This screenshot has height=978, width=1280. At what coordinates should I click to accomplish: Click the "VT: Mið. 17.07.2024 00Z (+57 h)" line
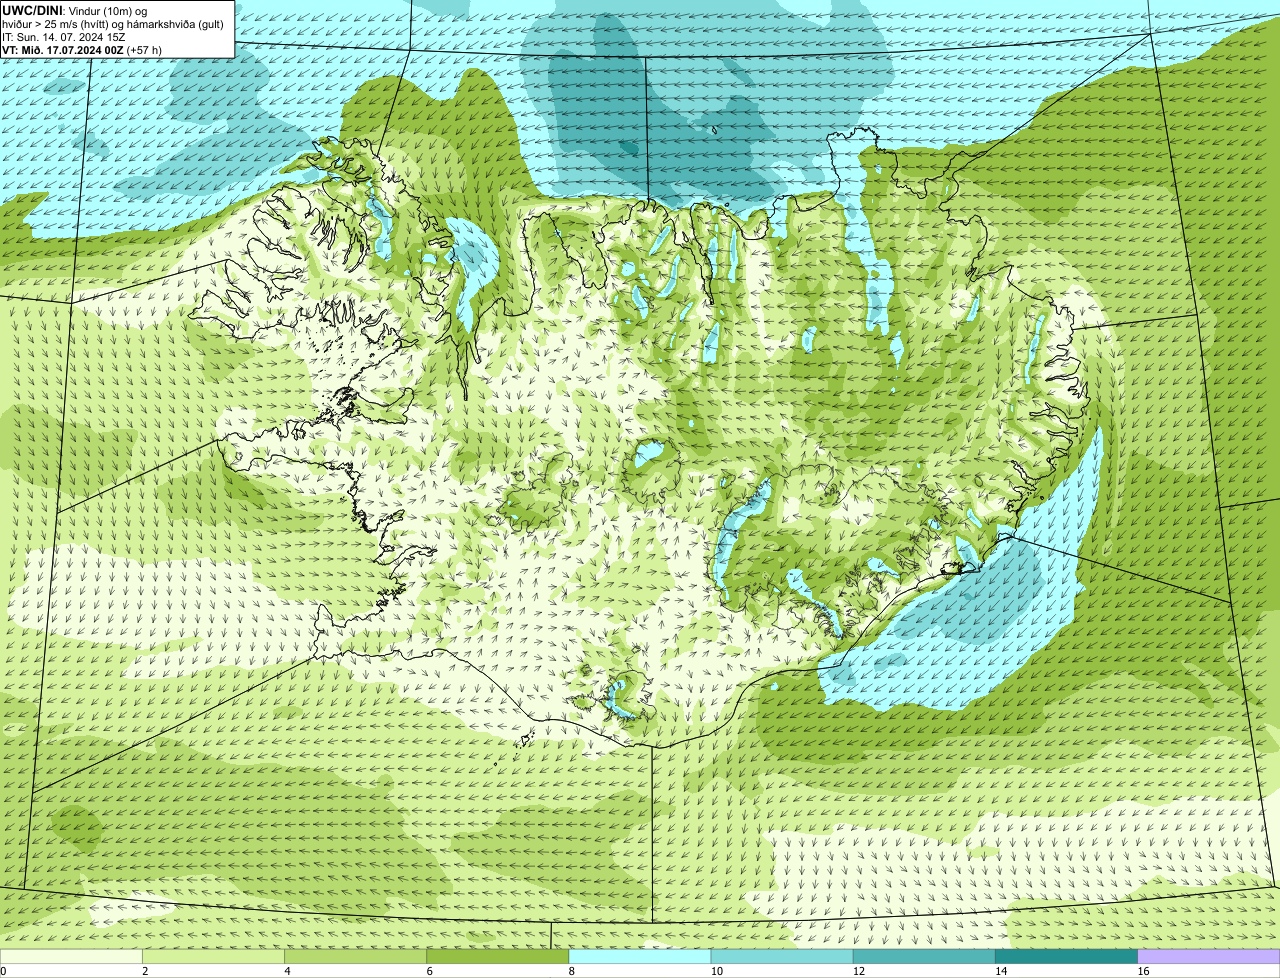tap(82, 49)
